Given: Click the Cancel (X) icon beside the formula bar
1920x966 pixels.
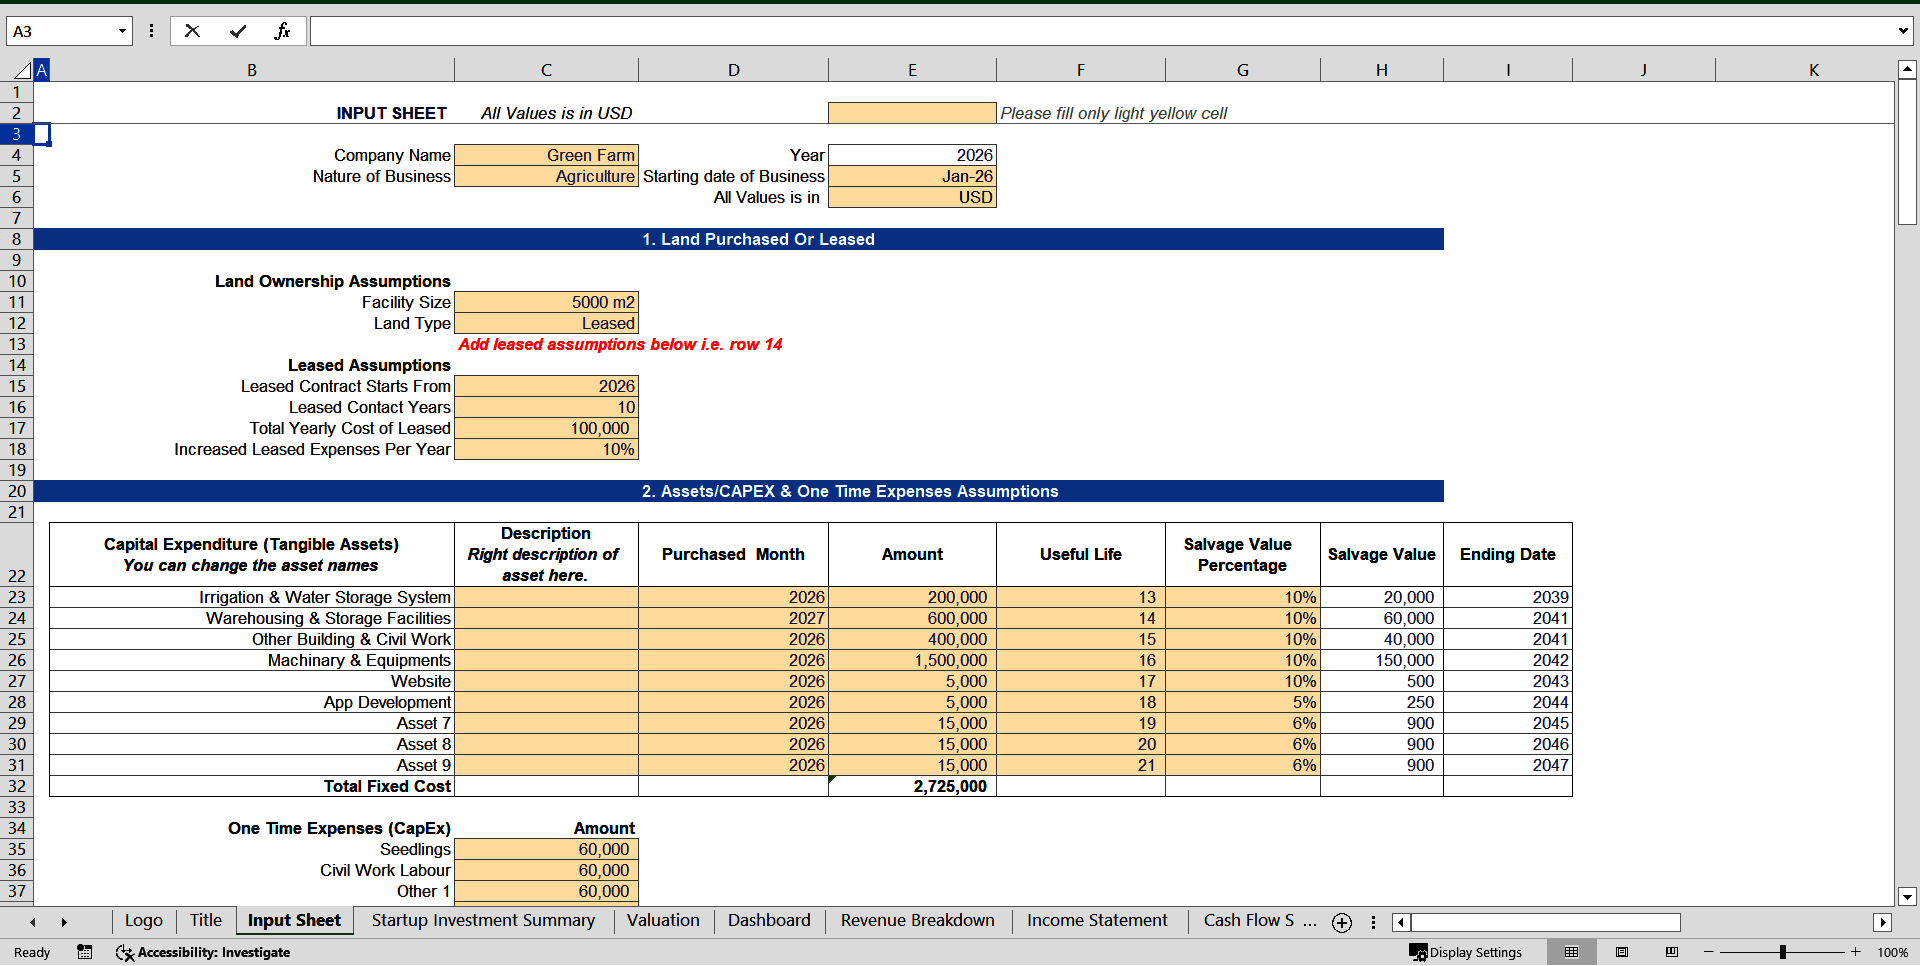Looking at the screenshot, I should point(192,30).
